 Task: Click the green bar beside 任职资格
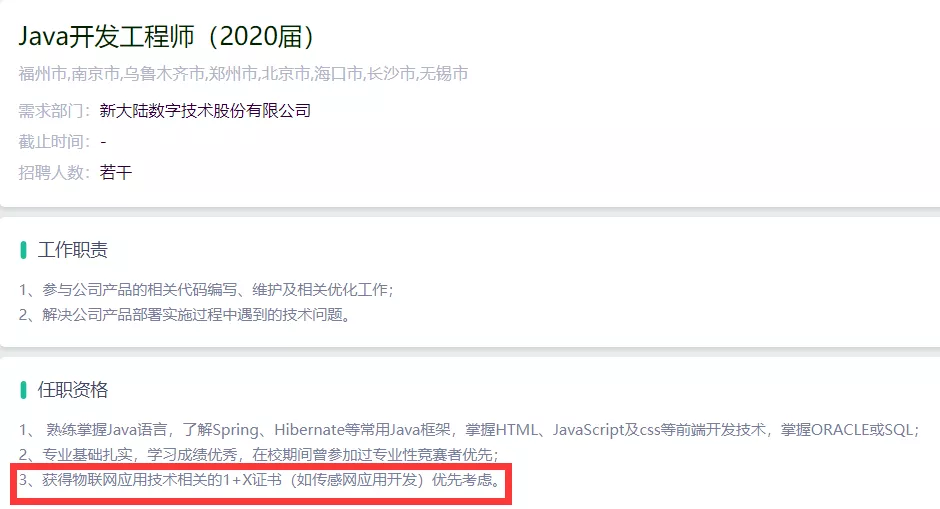[x=23, y=390]
